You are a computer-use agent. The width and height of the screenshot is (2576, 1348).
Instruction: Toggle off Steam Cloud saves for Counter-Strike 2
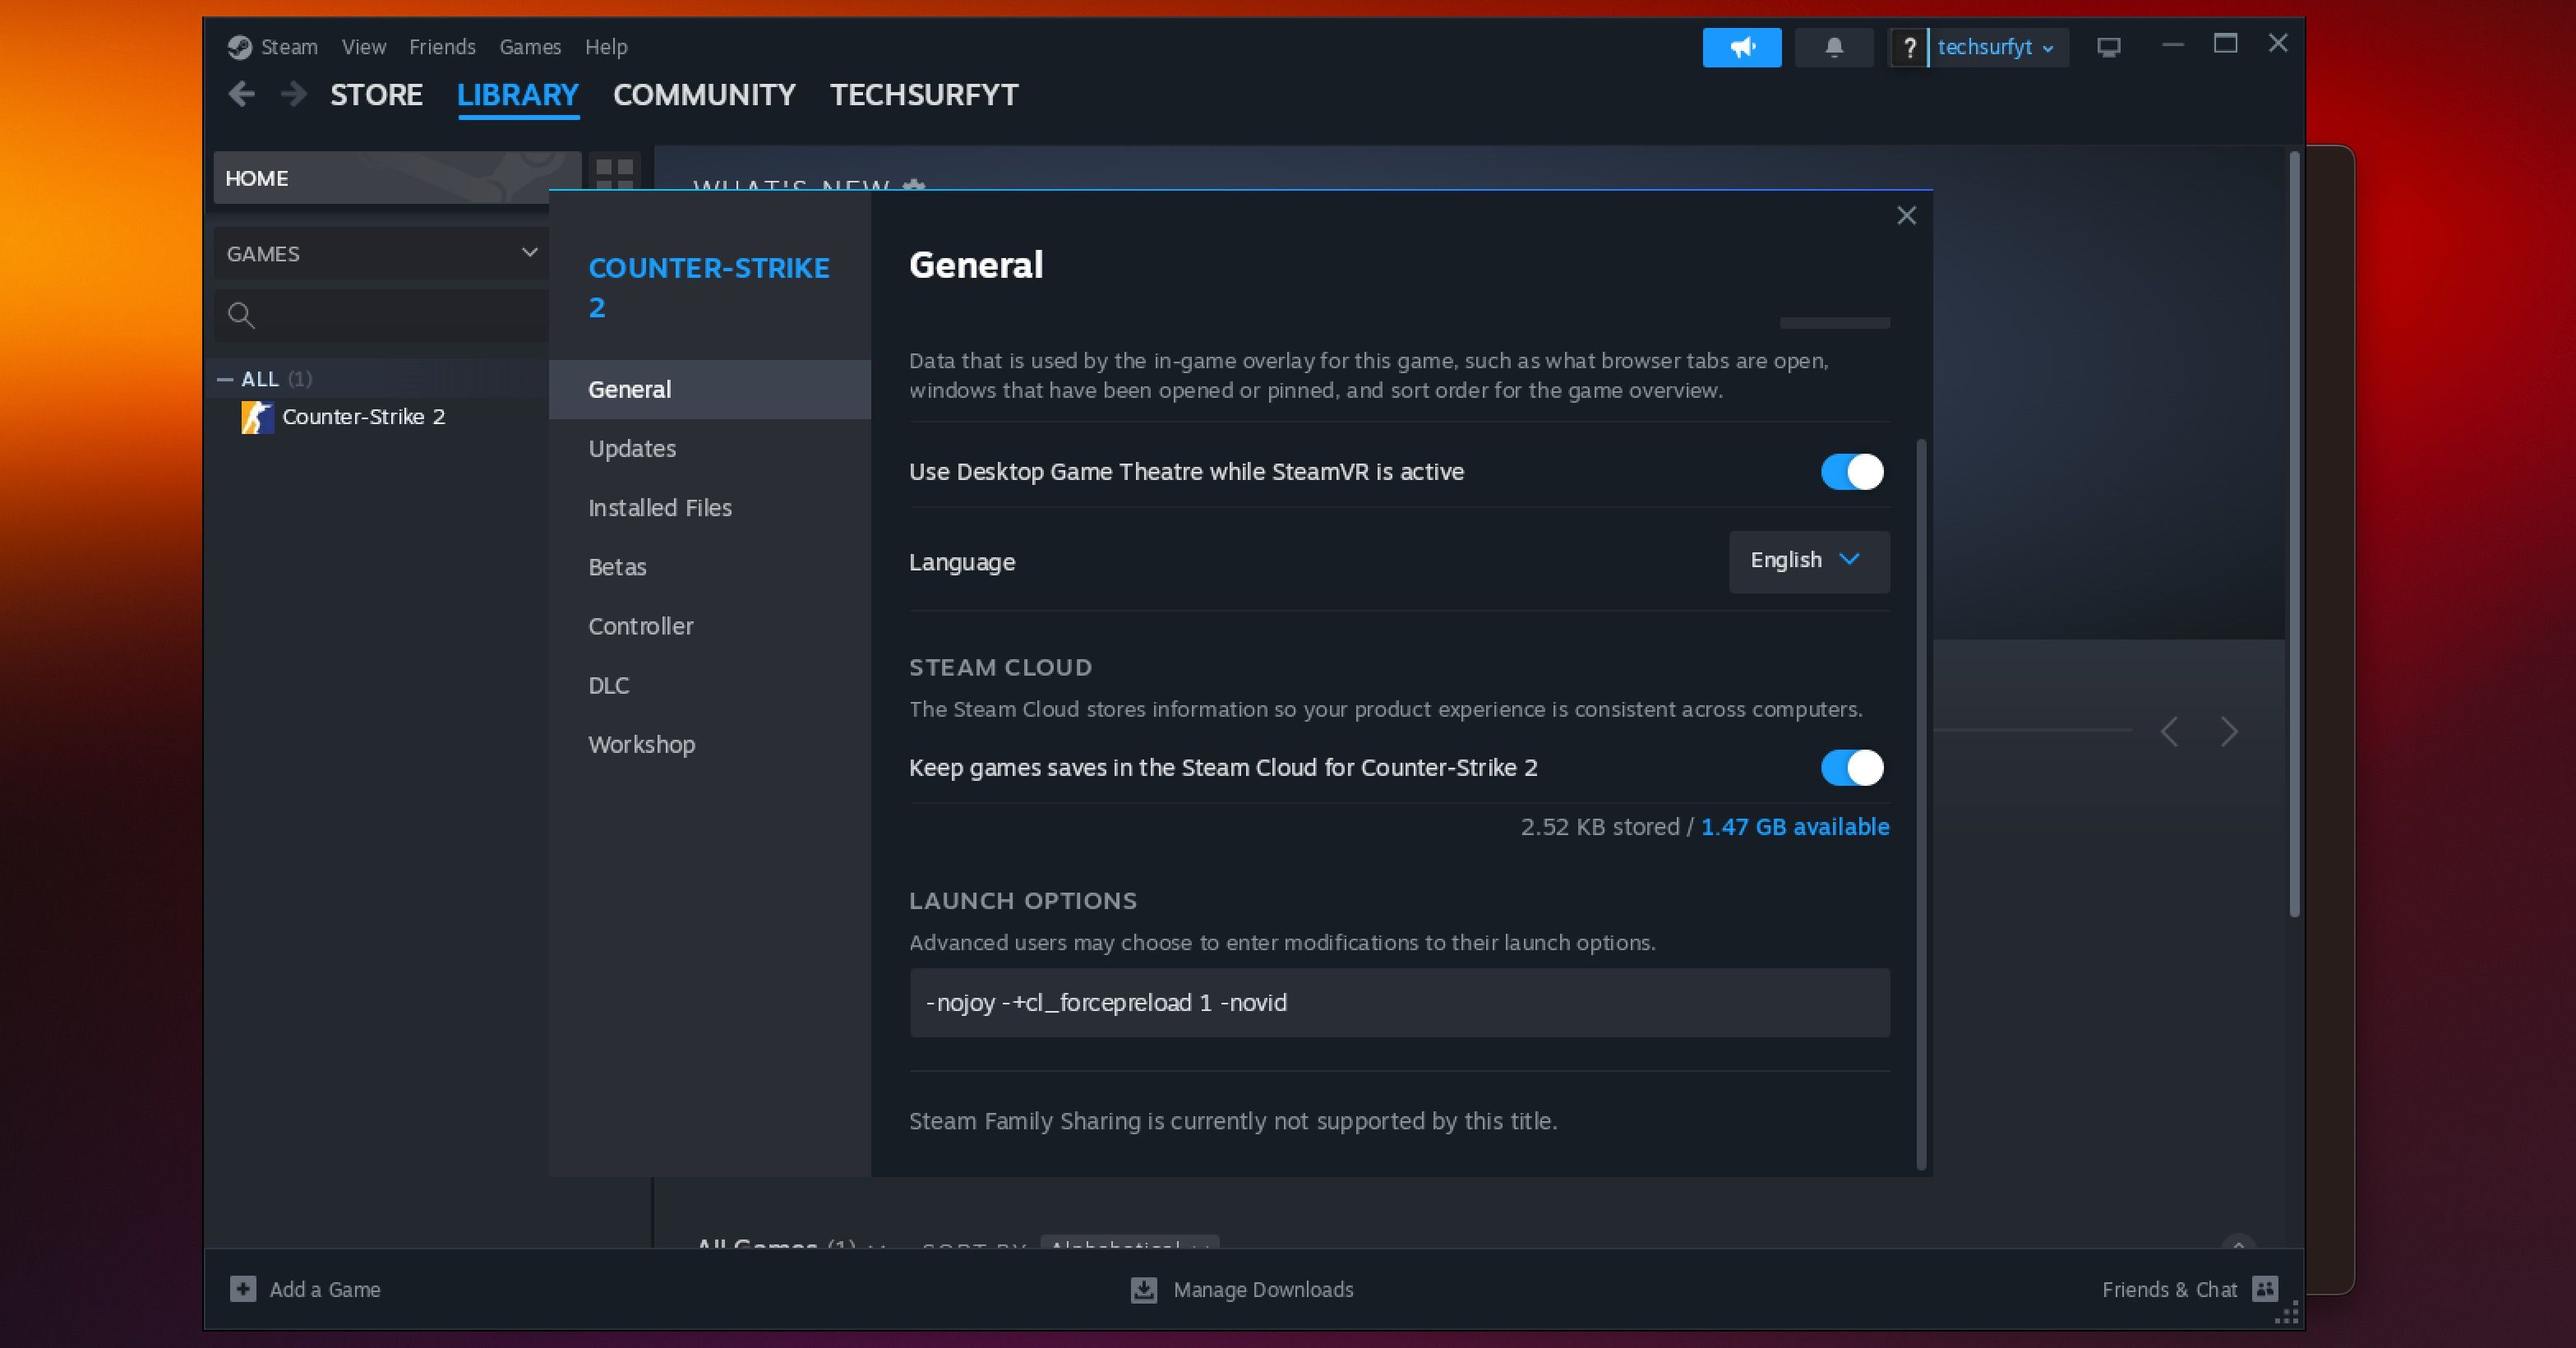[x=1849, y=768]
